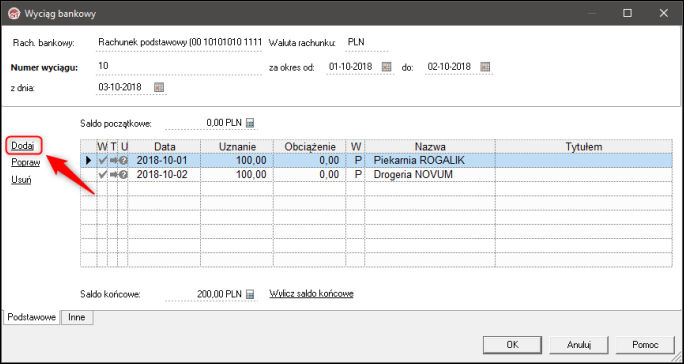Click the Data column header
Viewport: 684px width, 364px height.
tap(164, 147)
